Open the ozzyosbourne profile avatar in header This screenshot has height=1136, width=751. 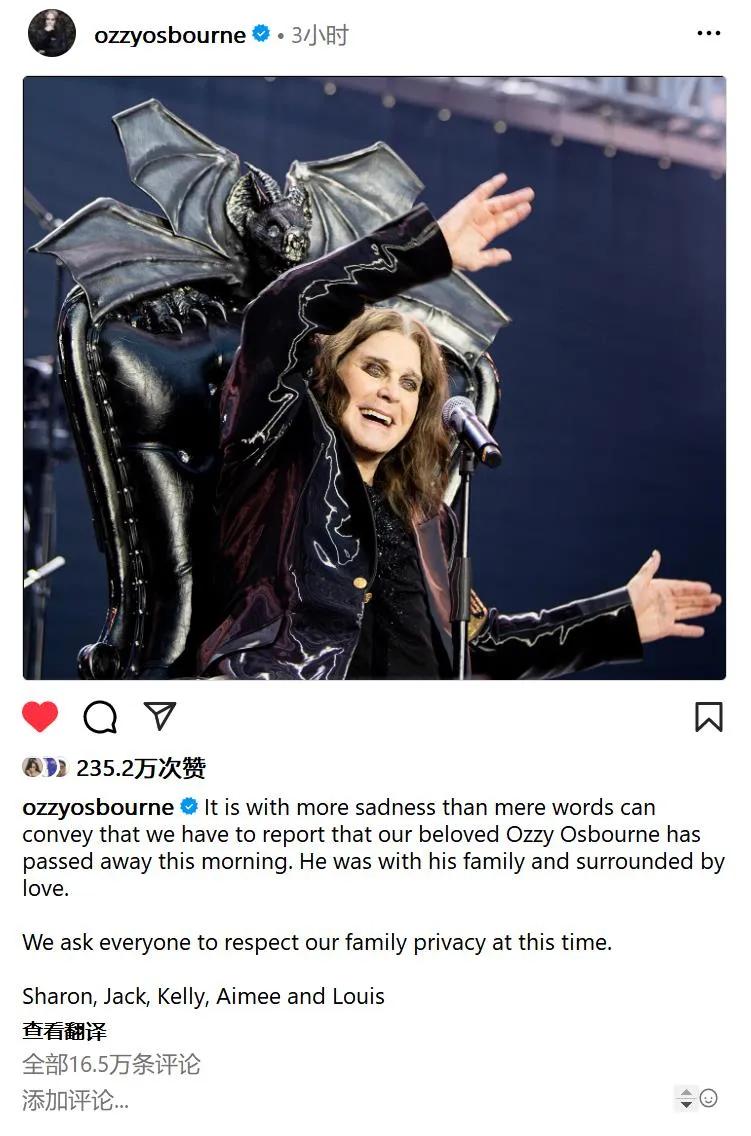coord(51,33)
